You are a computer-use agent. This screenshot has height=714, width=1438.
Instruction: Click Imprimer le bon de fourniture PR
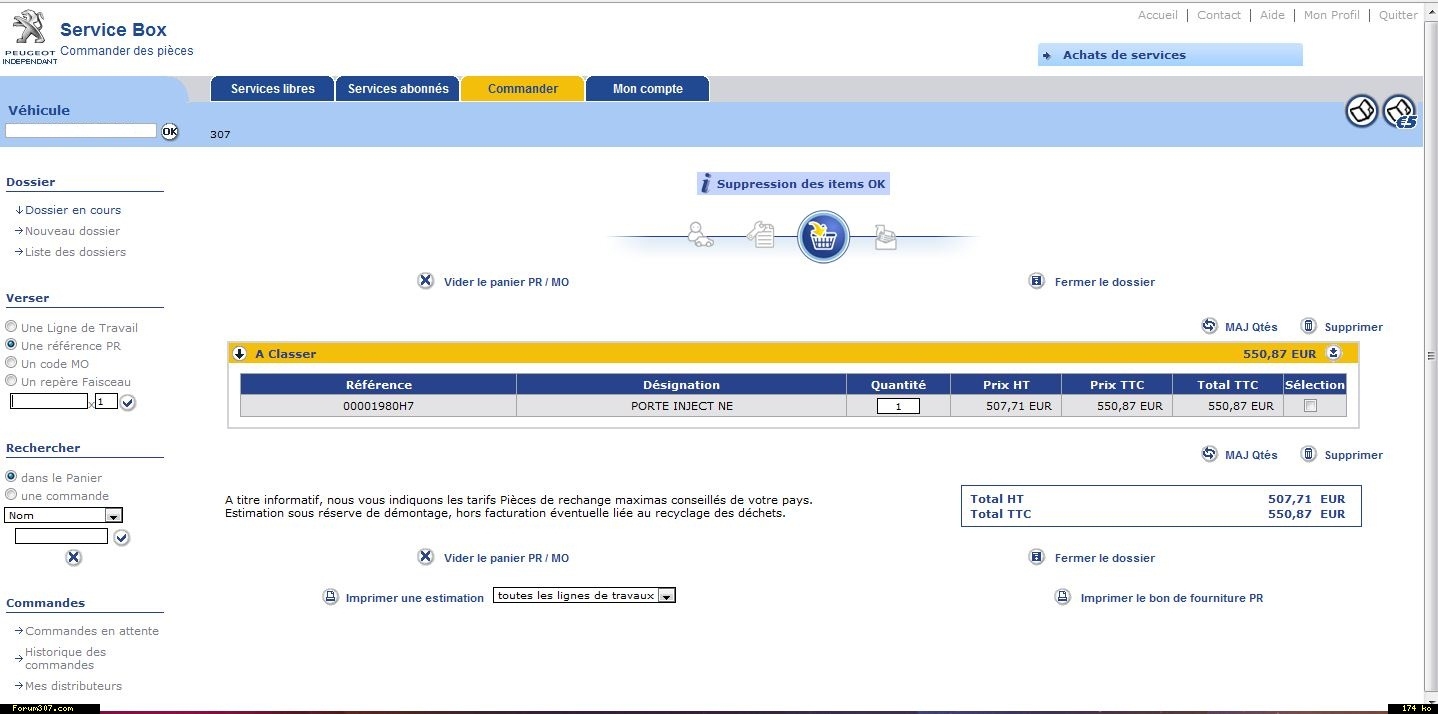(x=1171, y=598)
